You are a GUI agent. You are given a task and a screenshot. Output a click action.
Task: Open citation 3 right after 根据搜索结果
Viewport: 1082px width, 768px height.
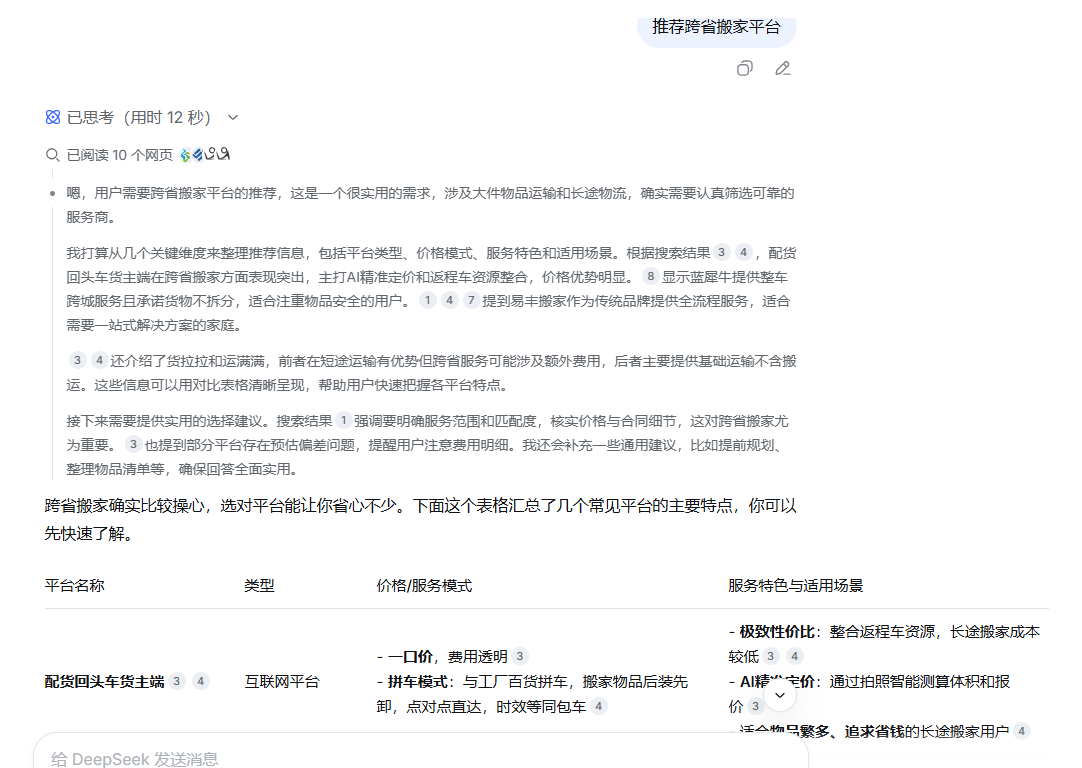[x=721, y=253]
